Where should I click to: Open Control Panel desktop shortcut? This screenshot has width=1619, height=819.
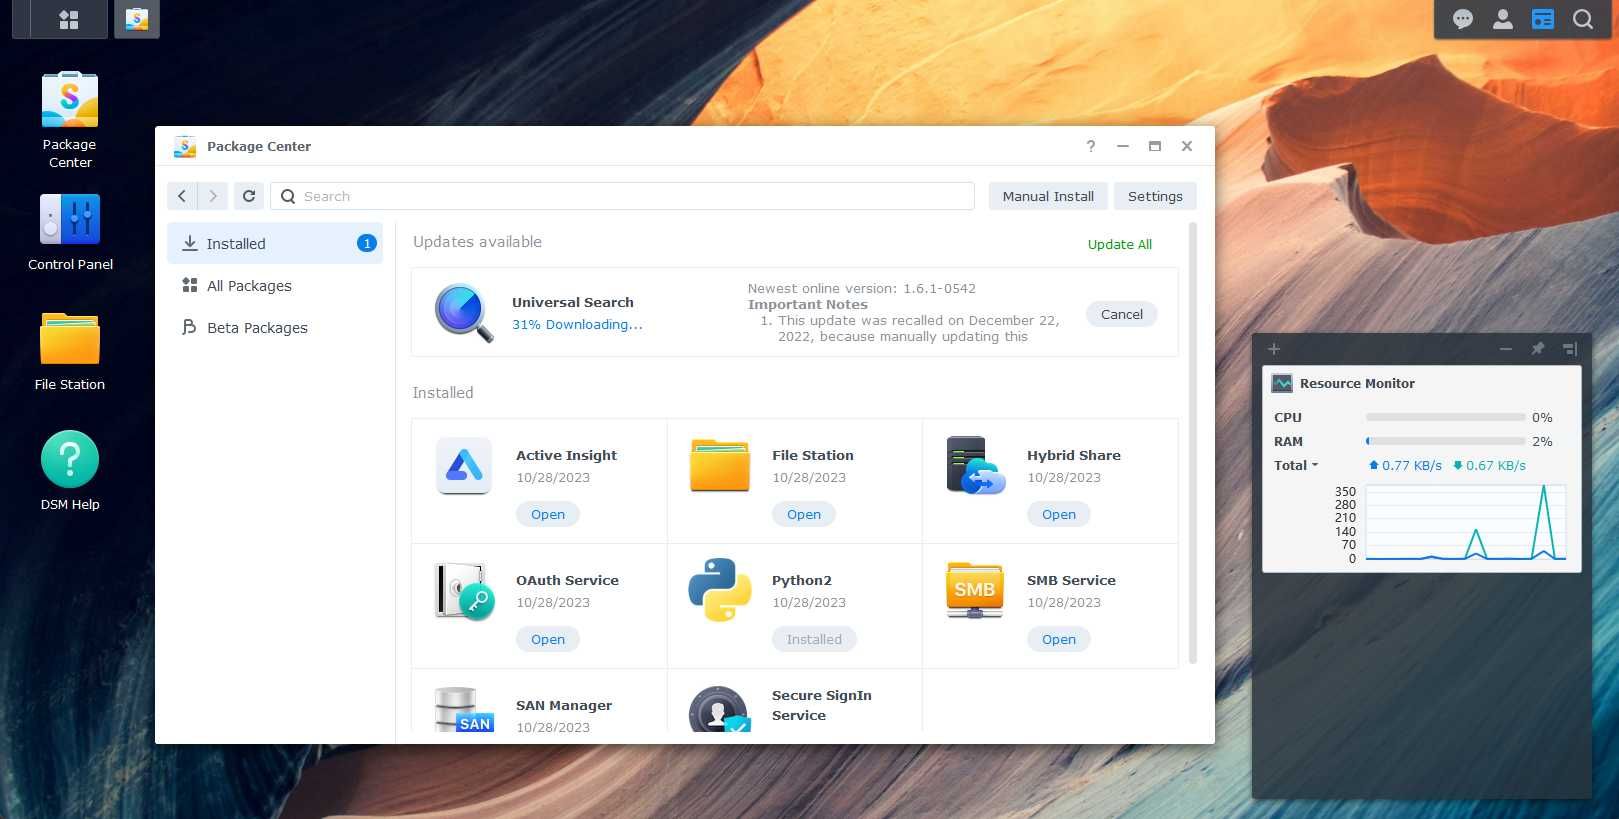(70, 232)
